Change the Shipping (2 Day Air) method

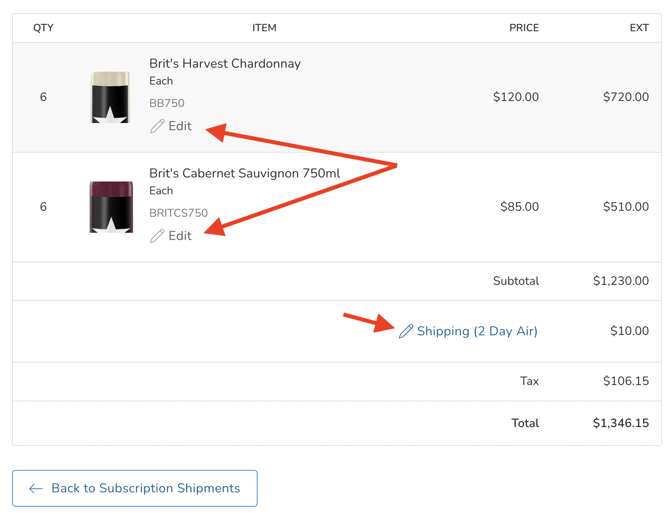(477, 332)
